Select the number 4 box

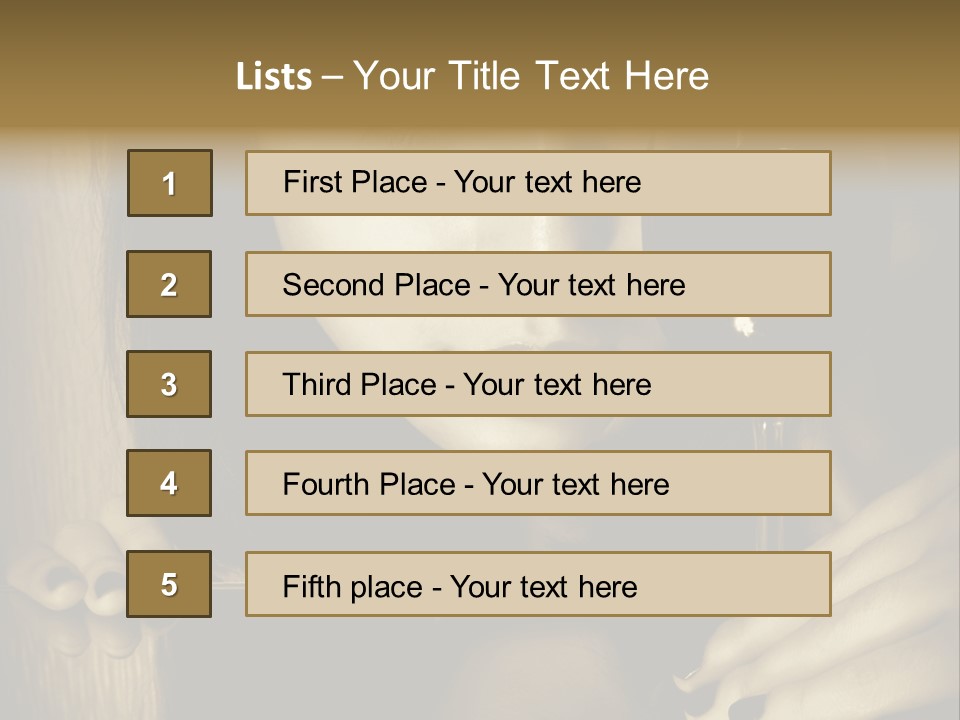tap(169, 483)
